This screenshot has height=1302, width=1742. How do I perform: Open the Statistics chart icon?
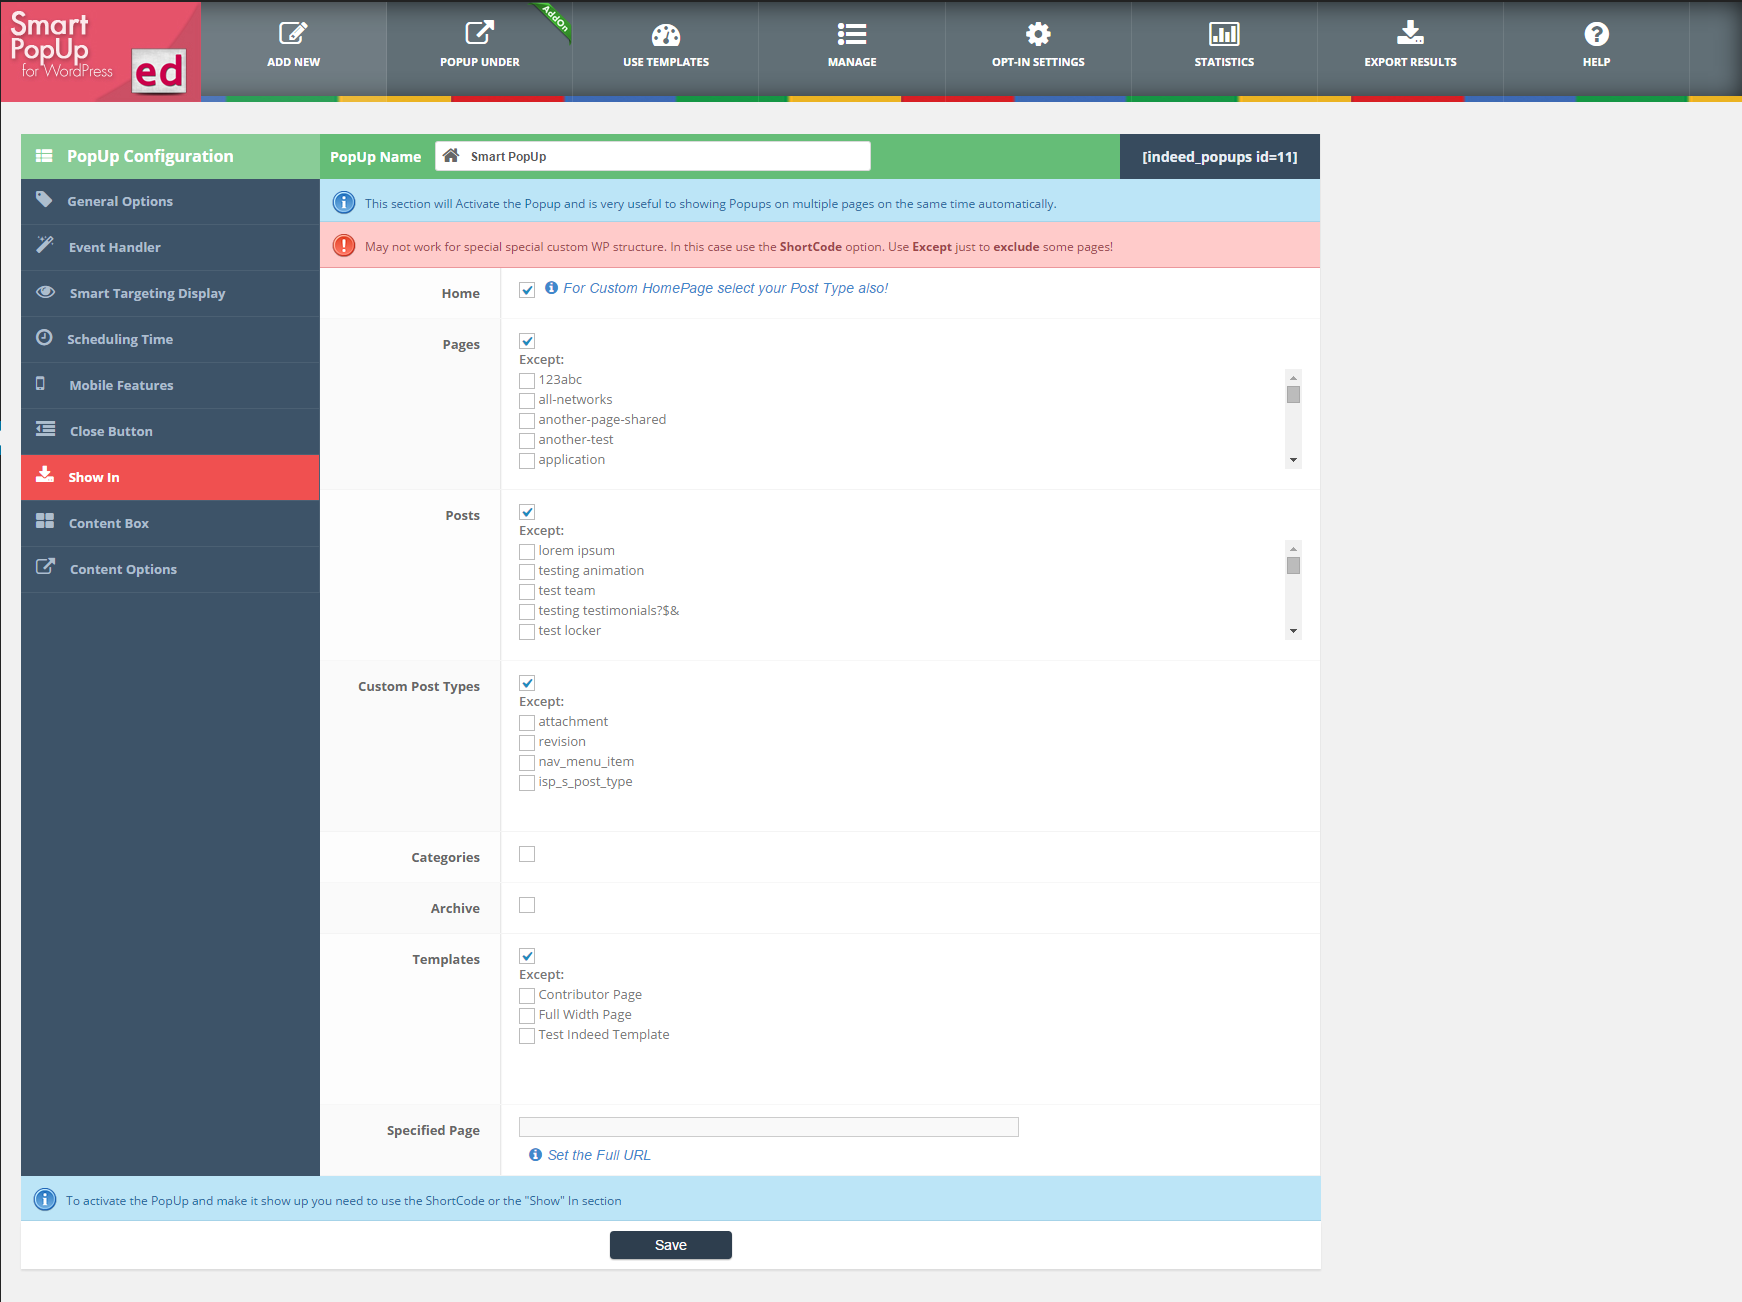pyautogui.click(x=1224, y=34)
